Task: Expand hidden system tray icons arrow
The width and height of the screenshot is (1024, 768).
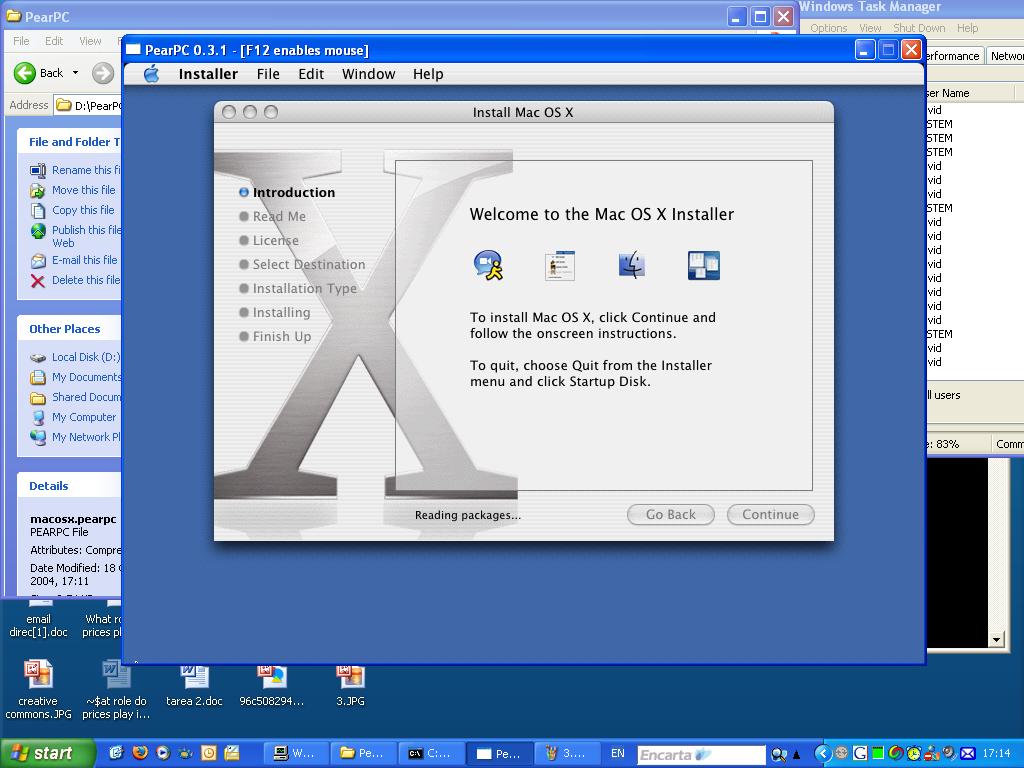Action: 823,754
